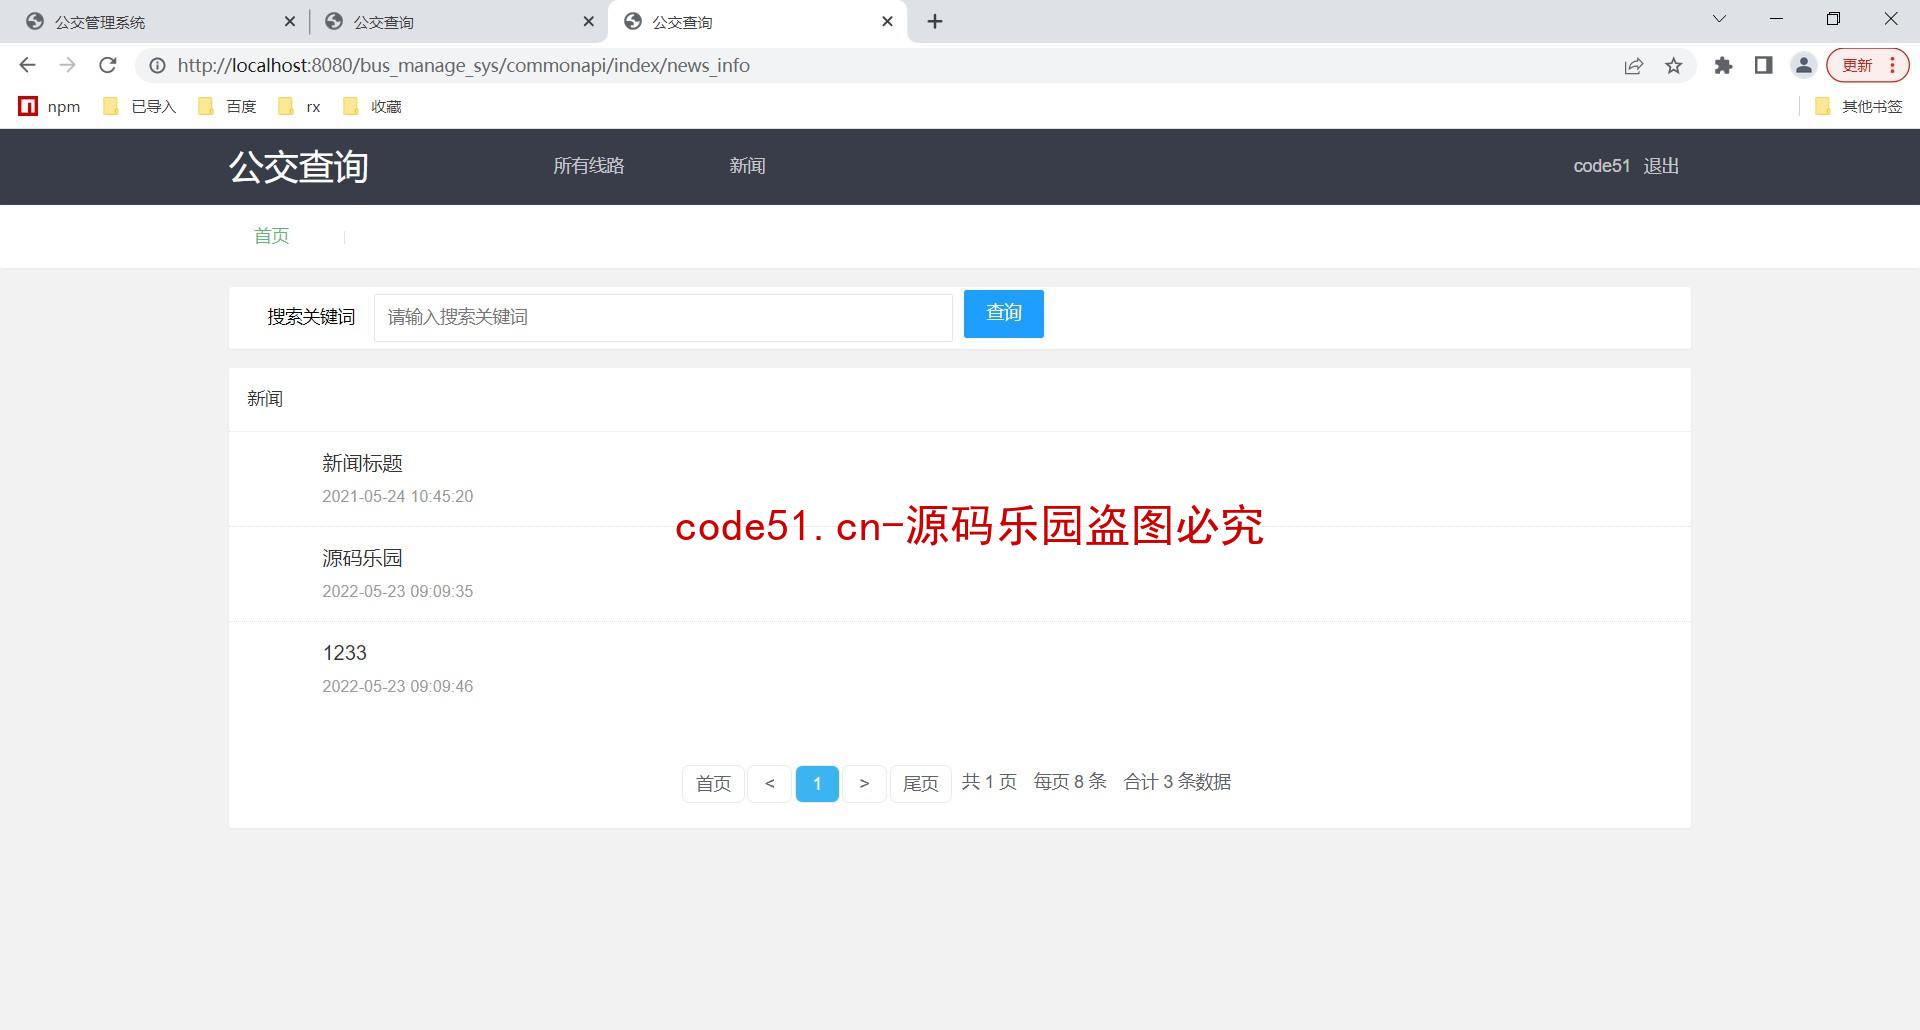Viewport: 1920px width, 1030px height.
Task: Click the address bar URL
Action: pyautogui.click(x=464, y=66)
